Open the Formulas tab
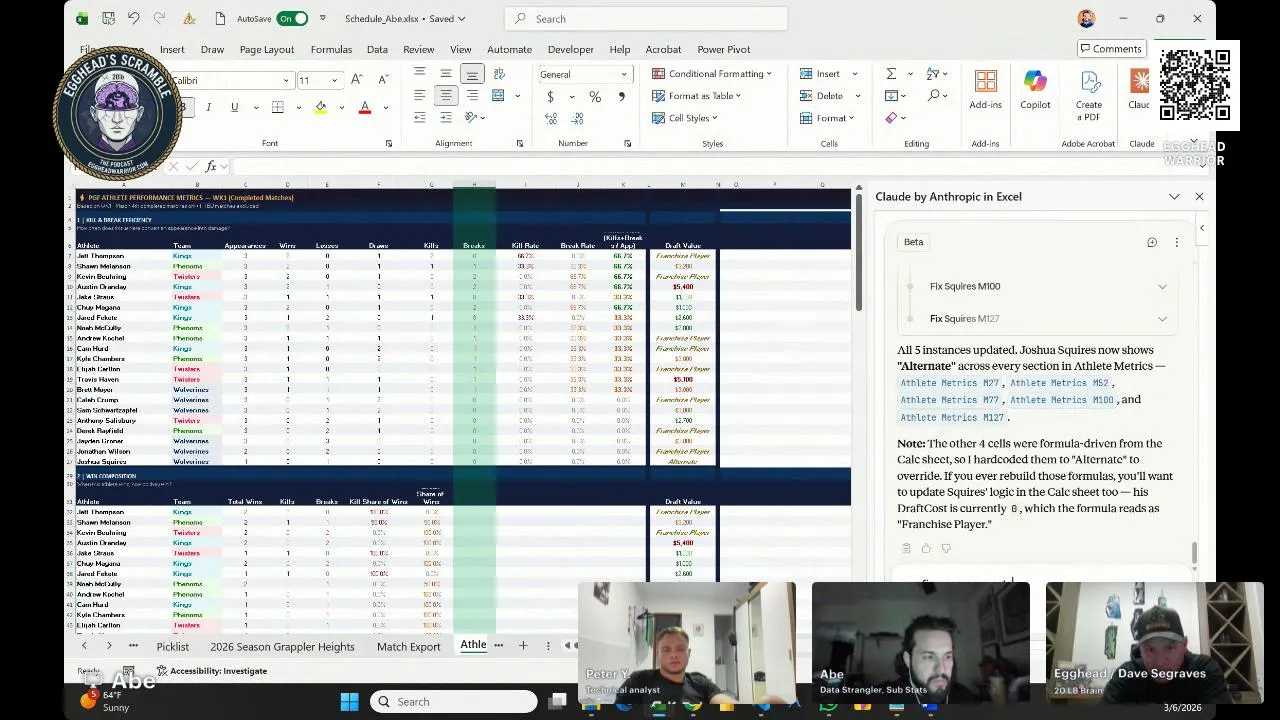This screenshot has width=1280, height=720. (x=331, y=49)
